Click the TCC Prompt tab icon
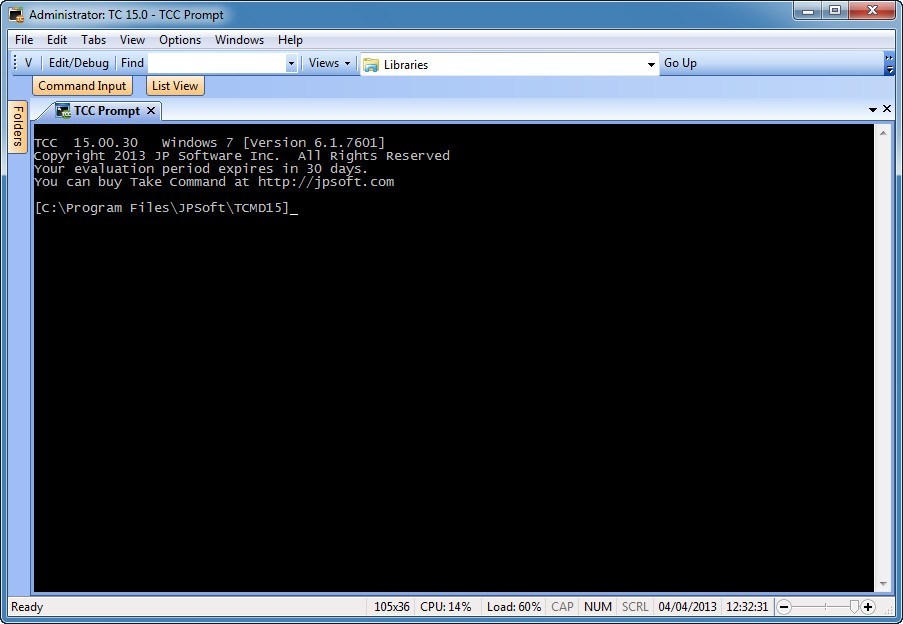This screenshot has width=903, height=624. click(x=63, y=111)
